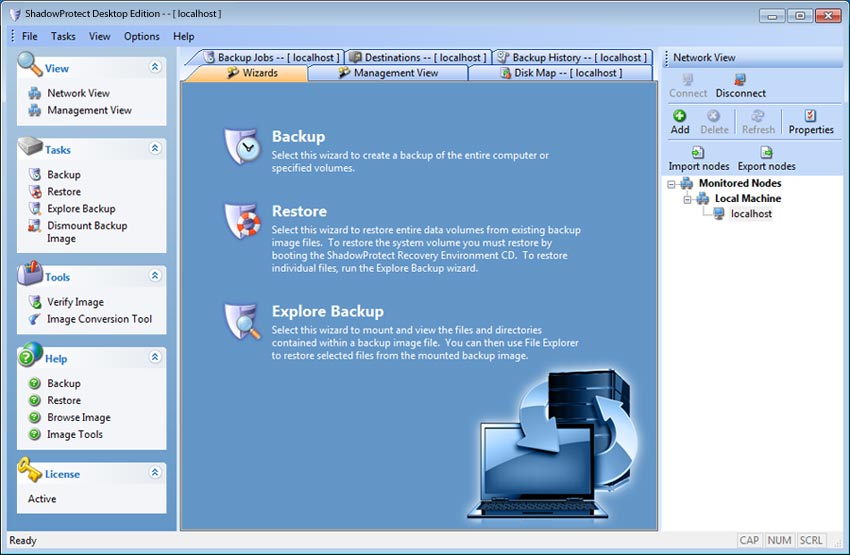Click the Add node green plus icon
Image resolution: width=850 pixels, height=555 pixels.
click(x=679, y=115)
